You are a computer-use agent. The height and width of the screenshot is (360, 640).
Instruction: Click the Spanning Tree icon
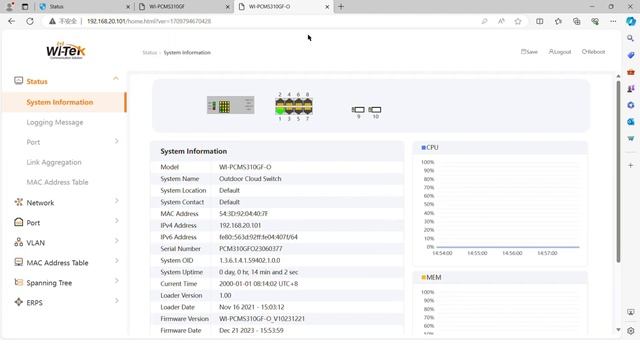pos(18,282)
